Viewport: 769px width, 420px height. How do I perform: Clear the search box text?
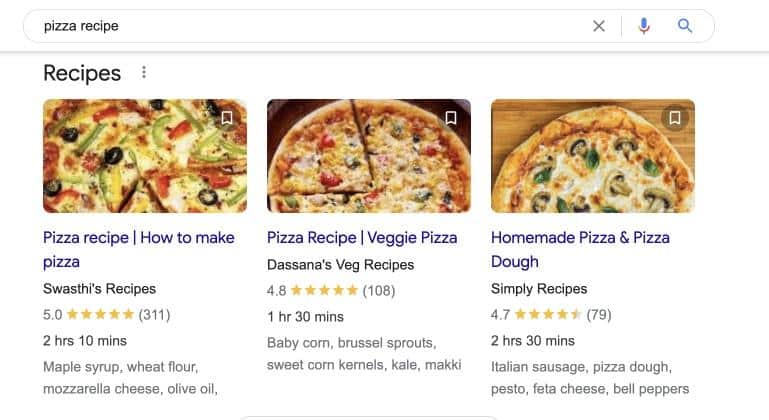pos(599,26)
